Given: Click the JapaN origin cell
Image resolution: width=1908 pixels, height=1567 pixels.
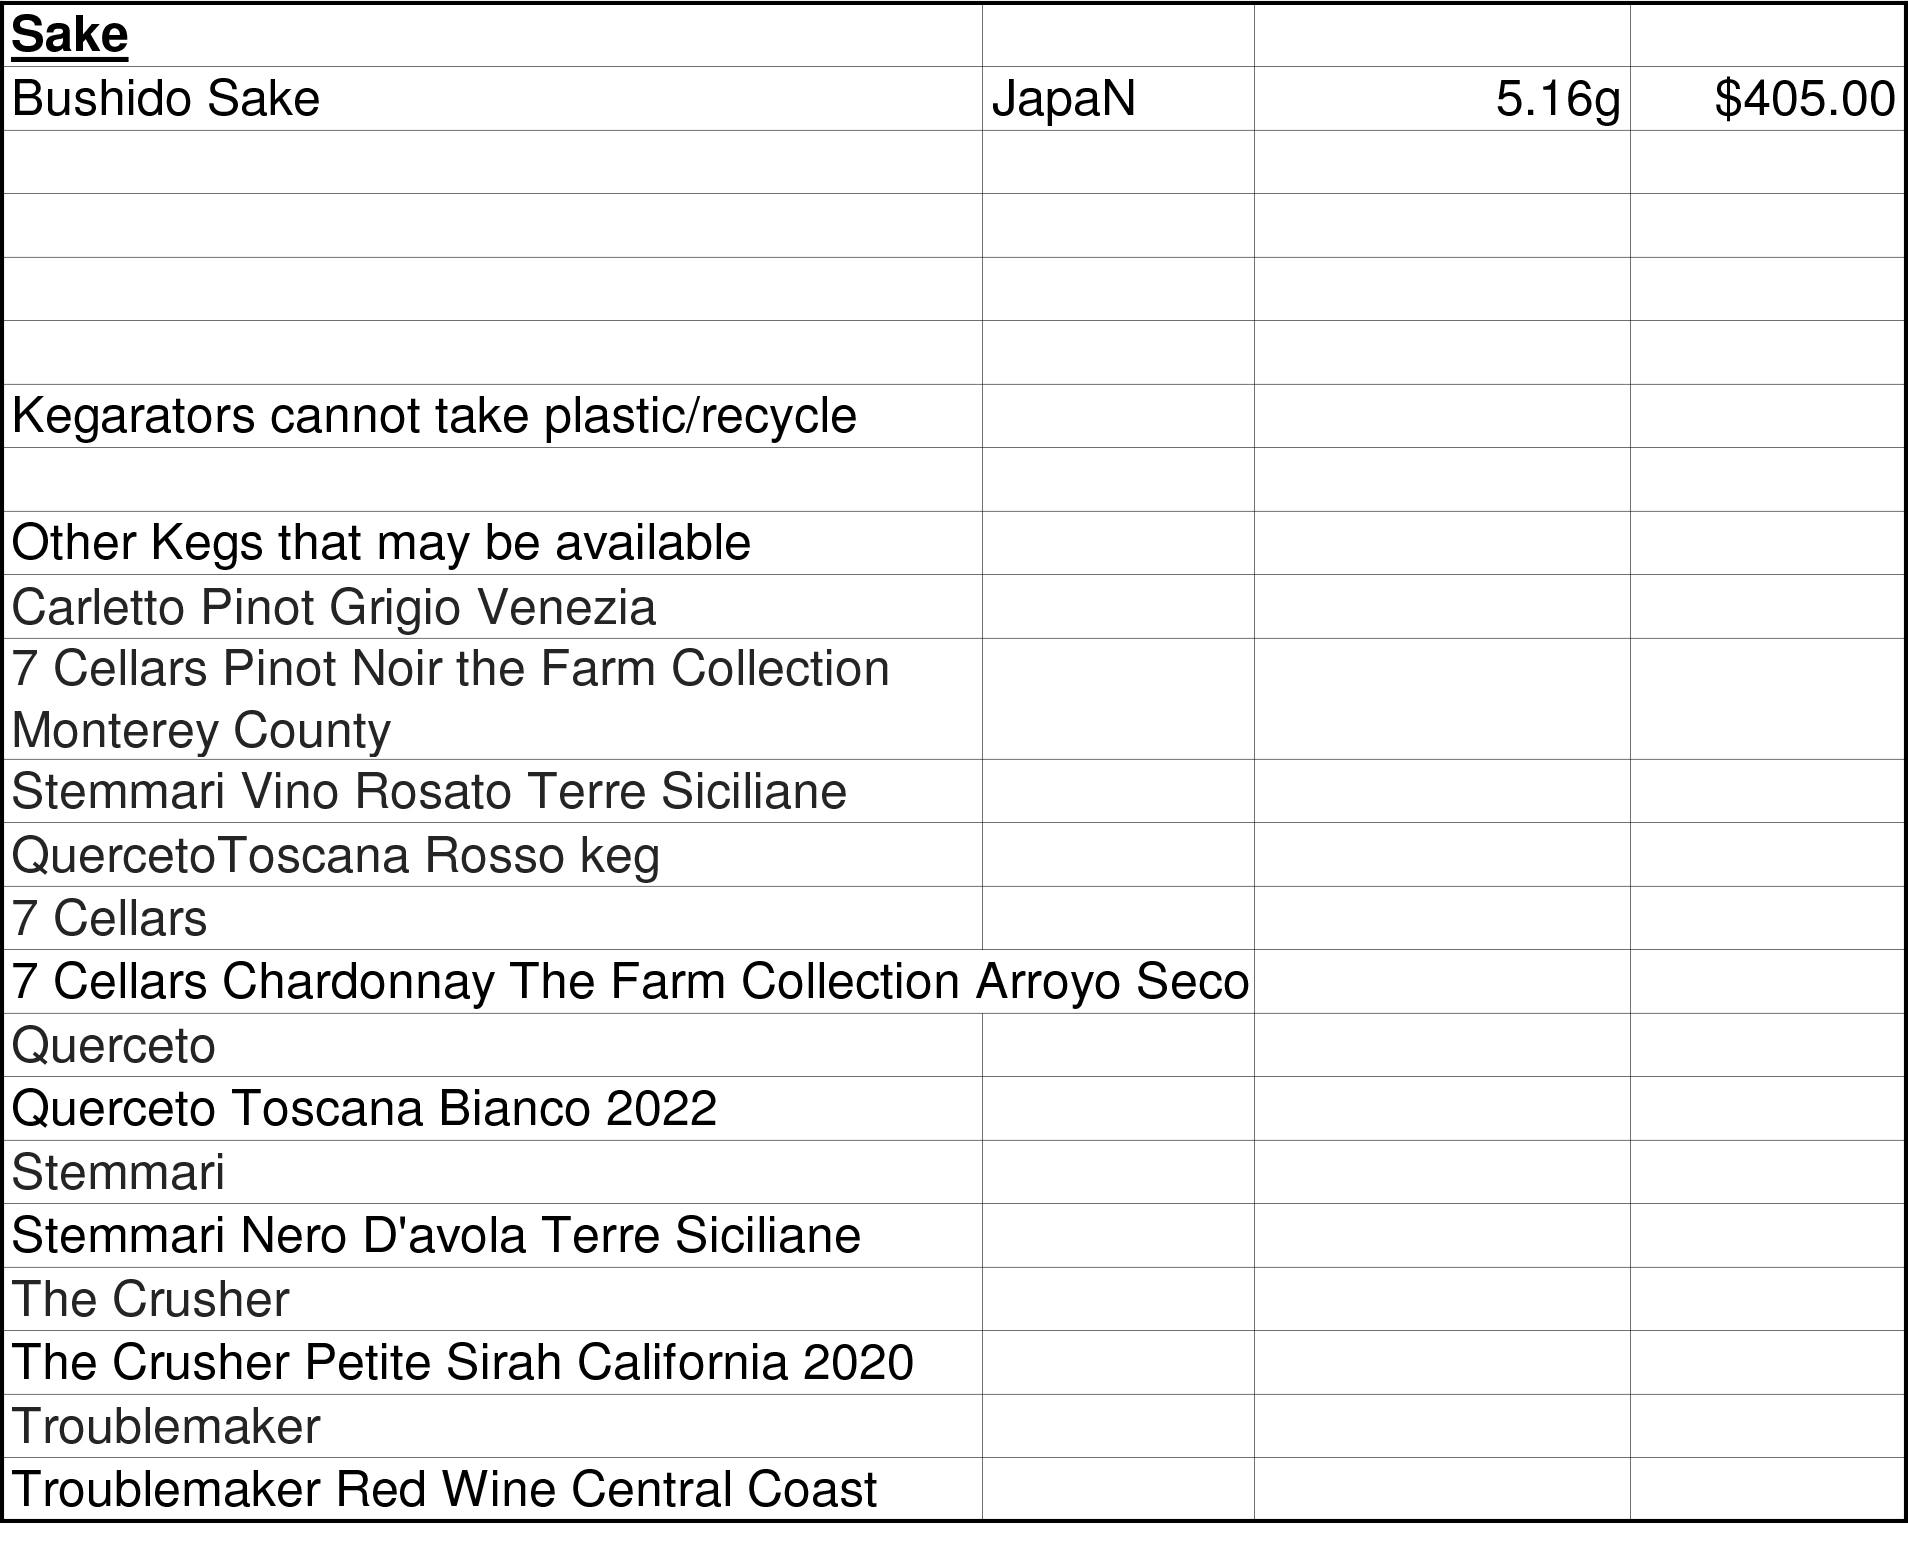Looking at the screenshot, I should coord(1063,99).
